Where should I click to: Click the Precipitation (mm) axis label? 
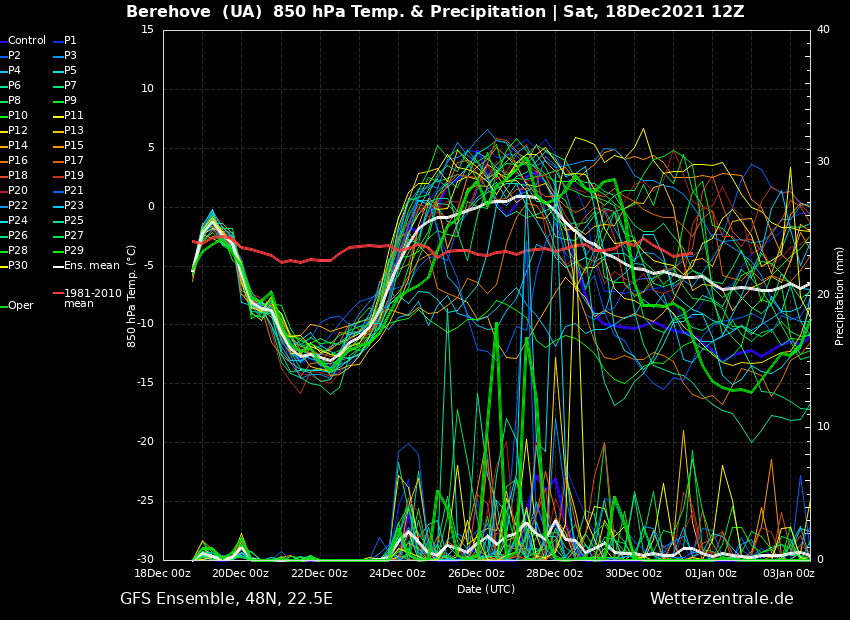point(840,295)
